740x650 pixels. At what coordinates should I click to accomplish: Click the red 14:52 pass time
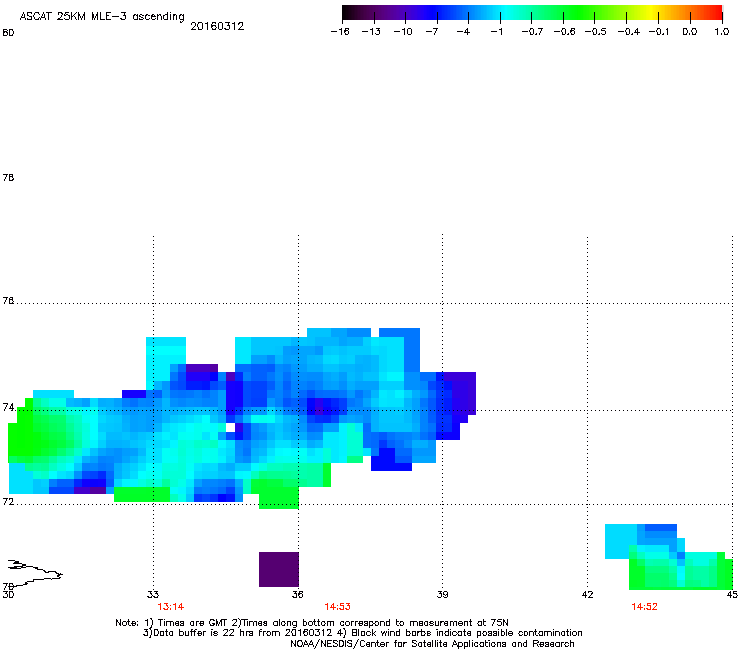(x=644, y=607)
